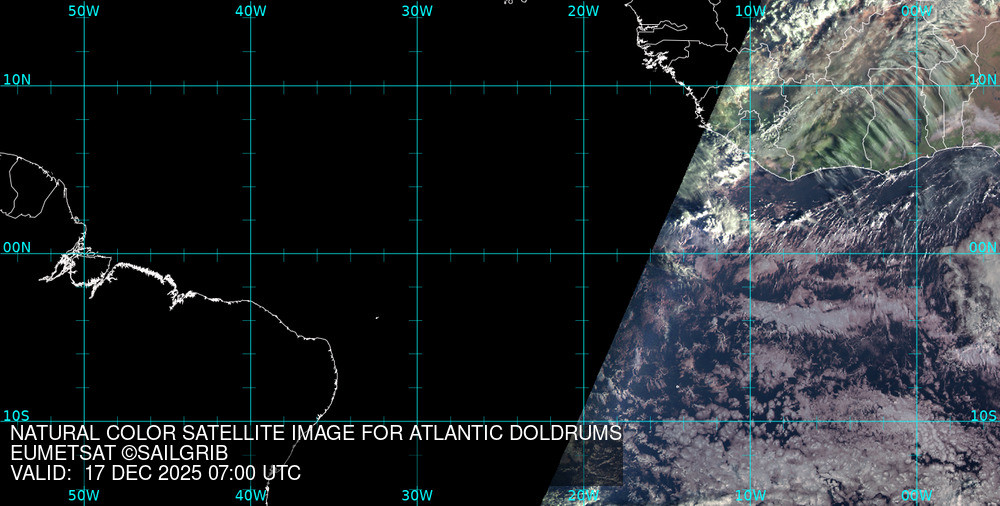The width and height of the screenshot is (1000, 506).
Task: Click the tiny isolated island dot in mid-Atlantic
Action: tap(377, 318)
